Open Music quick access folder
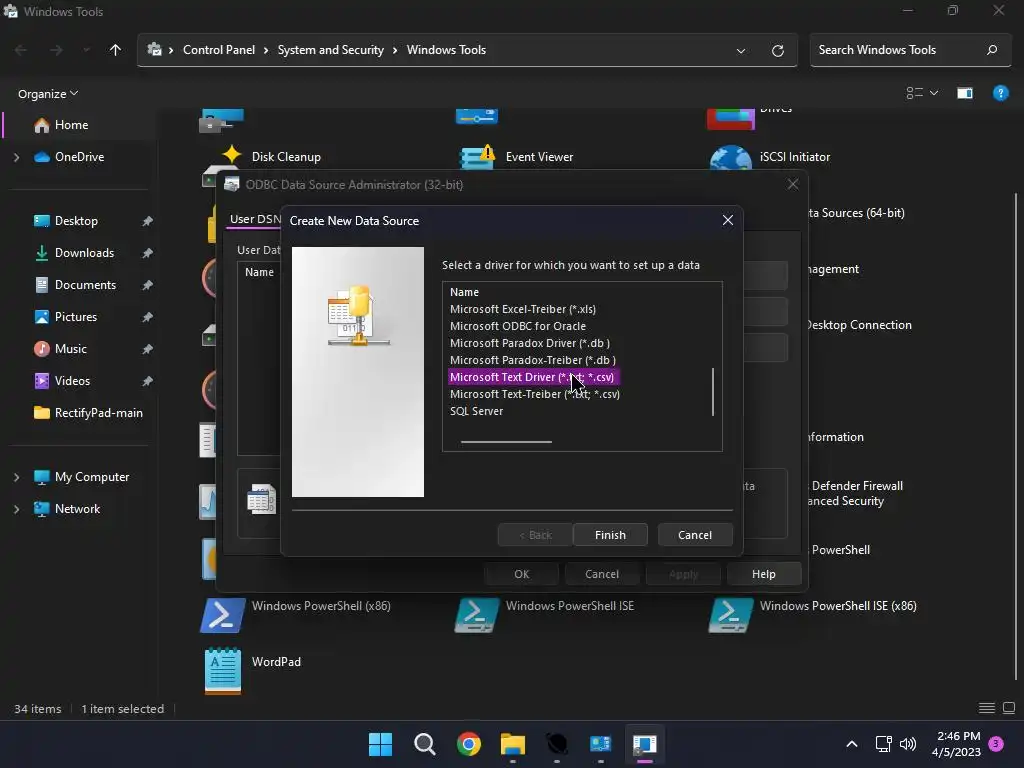1024x768 pixels. (71, 349)
